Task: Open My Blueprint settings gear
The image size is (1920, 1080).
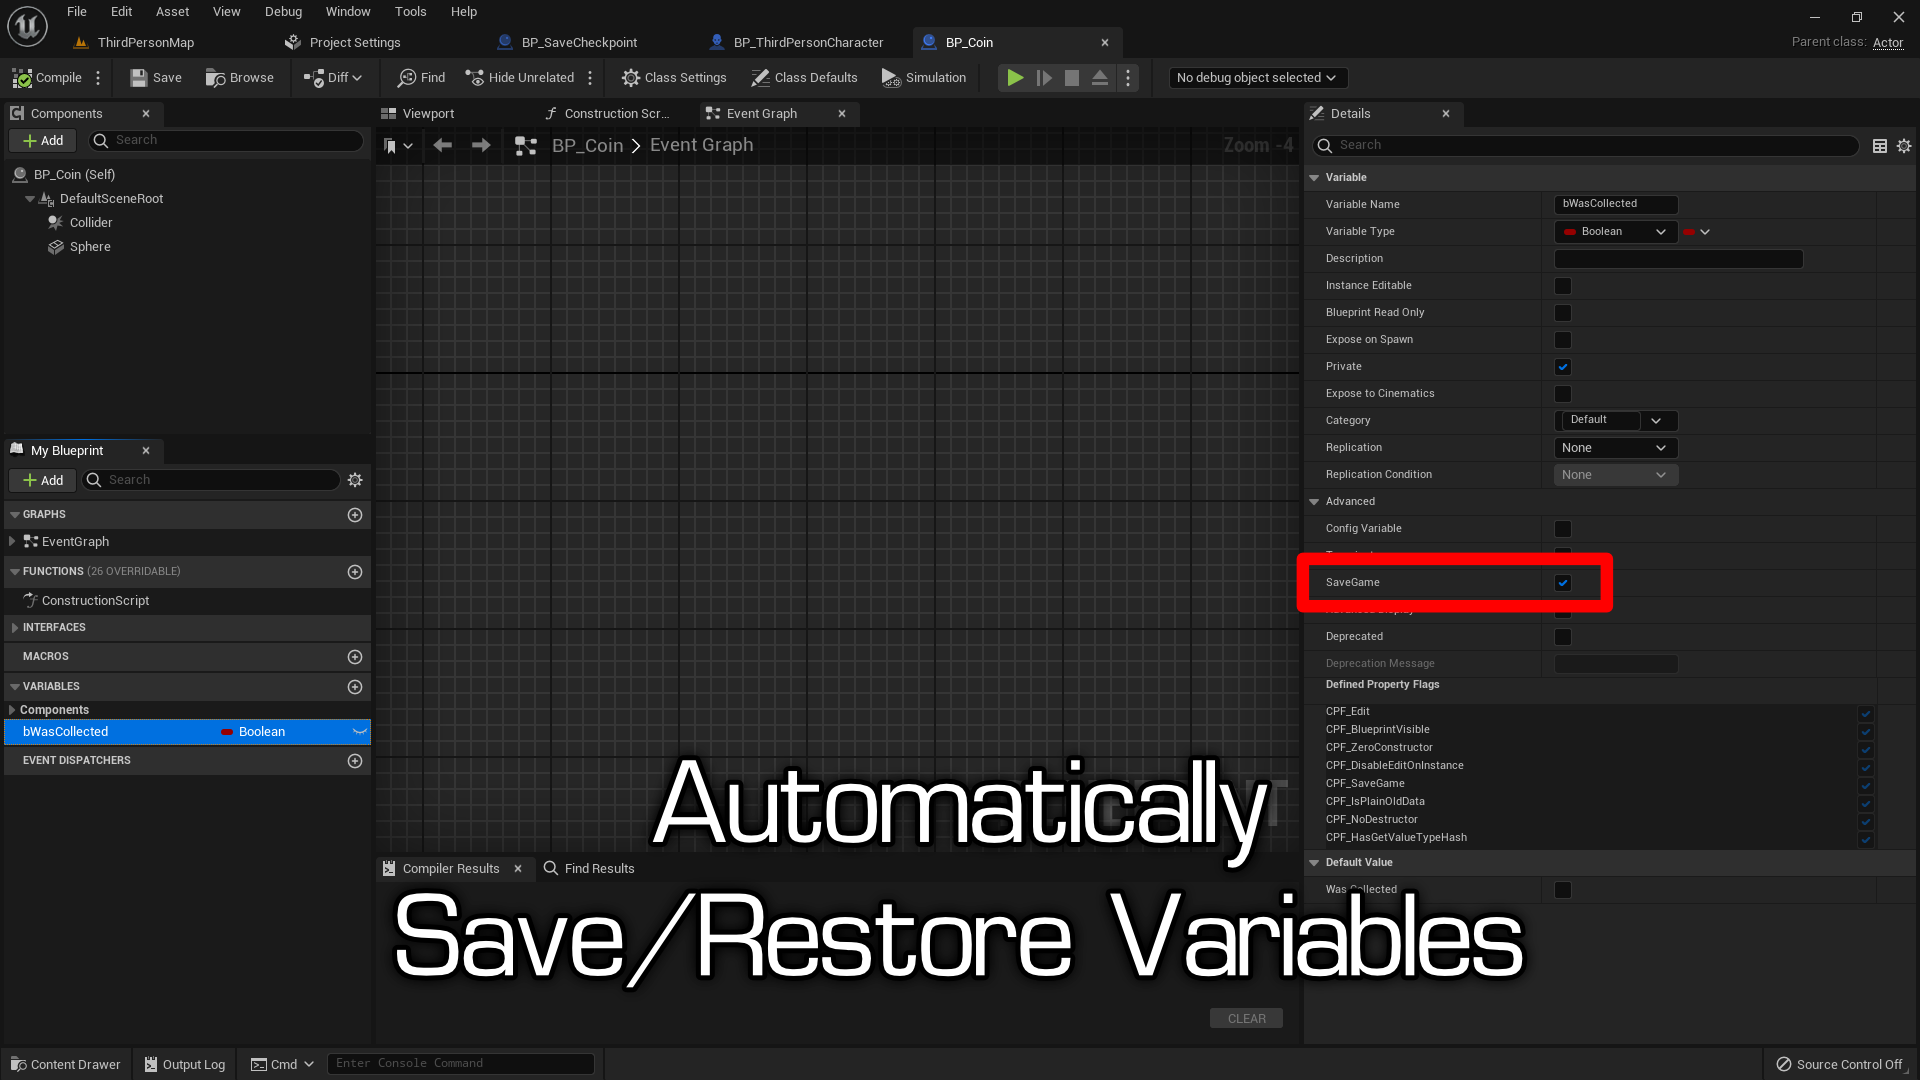Action: click(355, 480)
